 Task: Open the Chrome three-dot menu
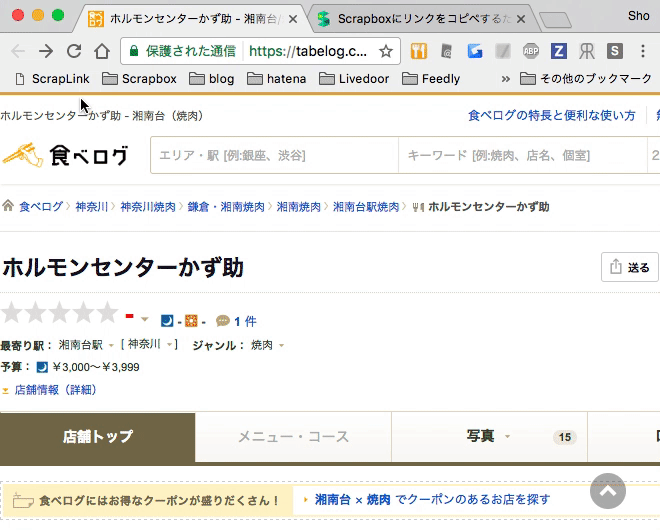(643, 51)
